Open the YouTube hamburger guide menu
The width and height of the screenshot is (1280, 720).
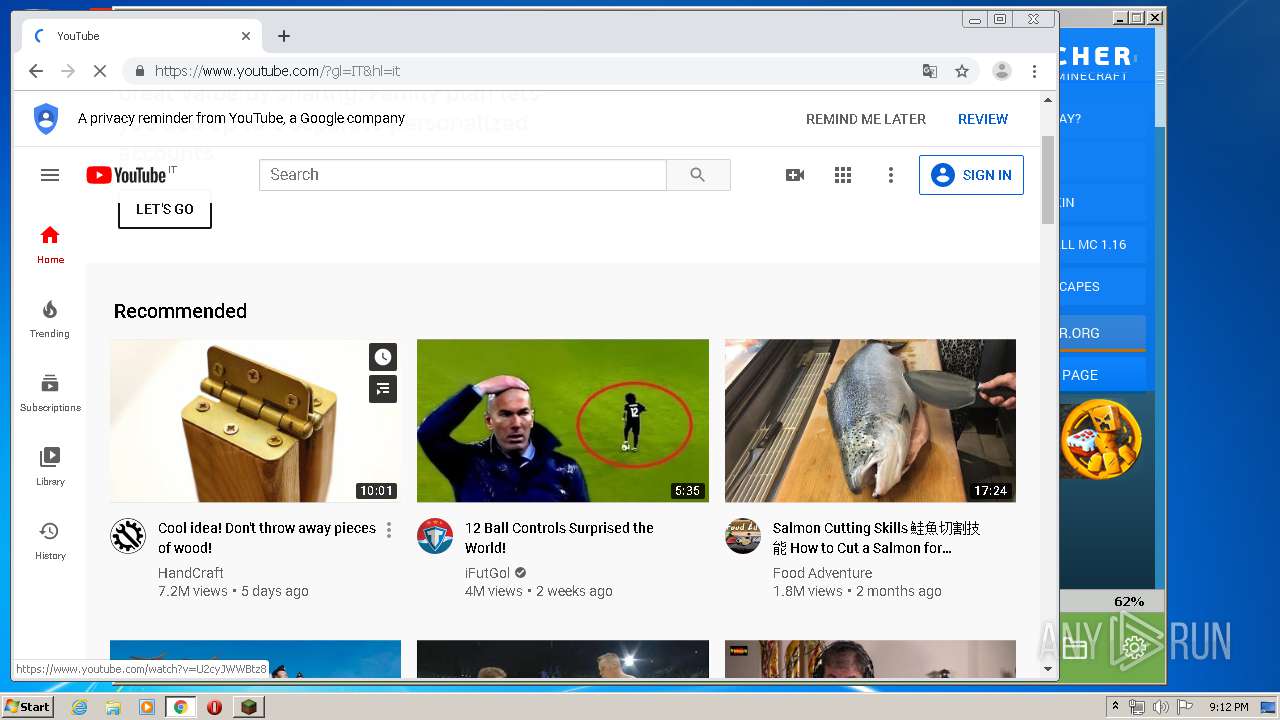pos(50,175)
